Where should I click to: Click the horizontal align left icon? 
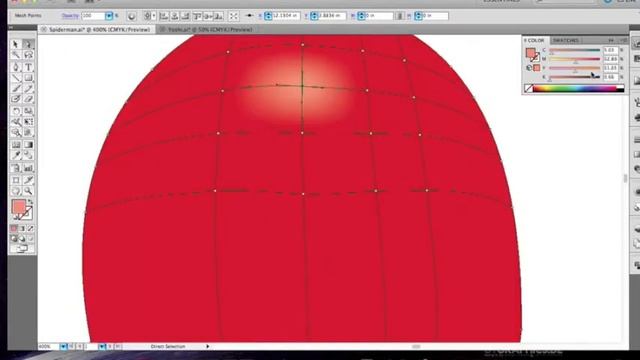pos(164,16)
